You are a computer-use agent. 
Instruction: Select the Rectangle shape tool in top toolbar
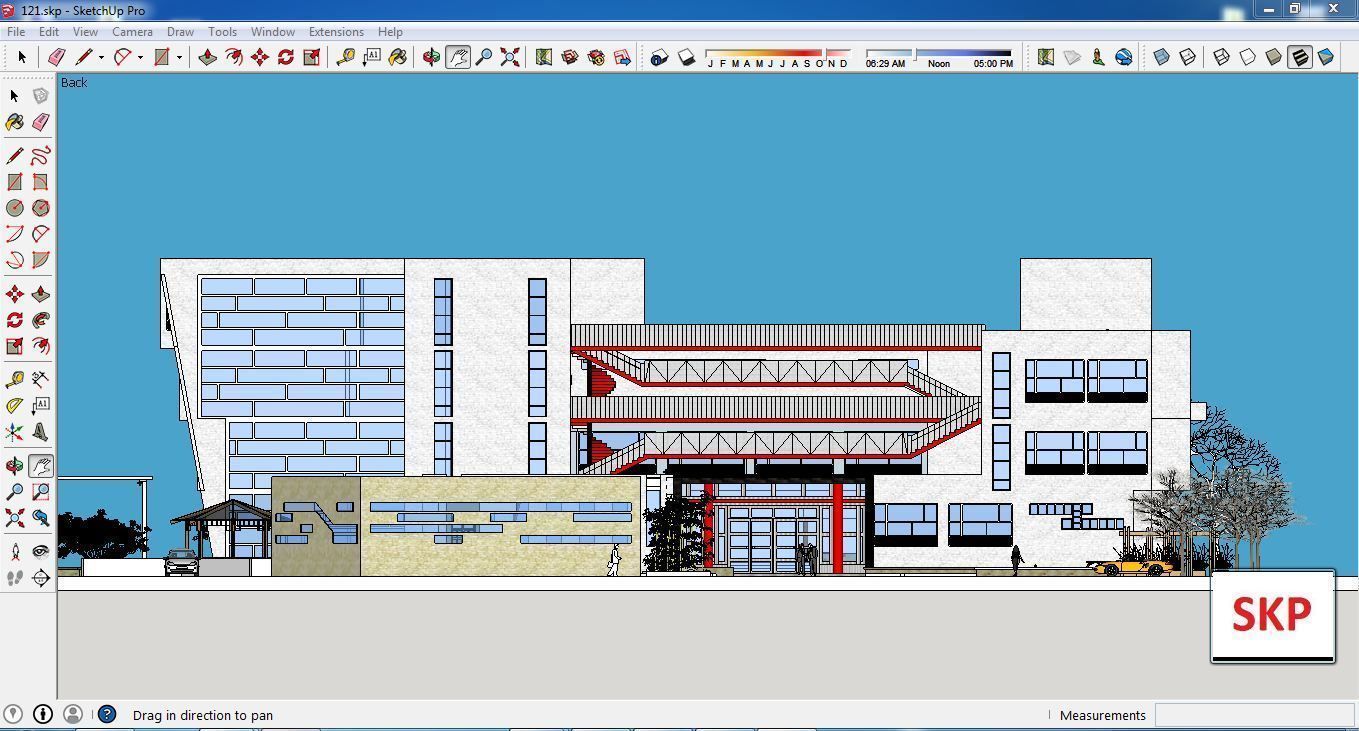[161, 57]
